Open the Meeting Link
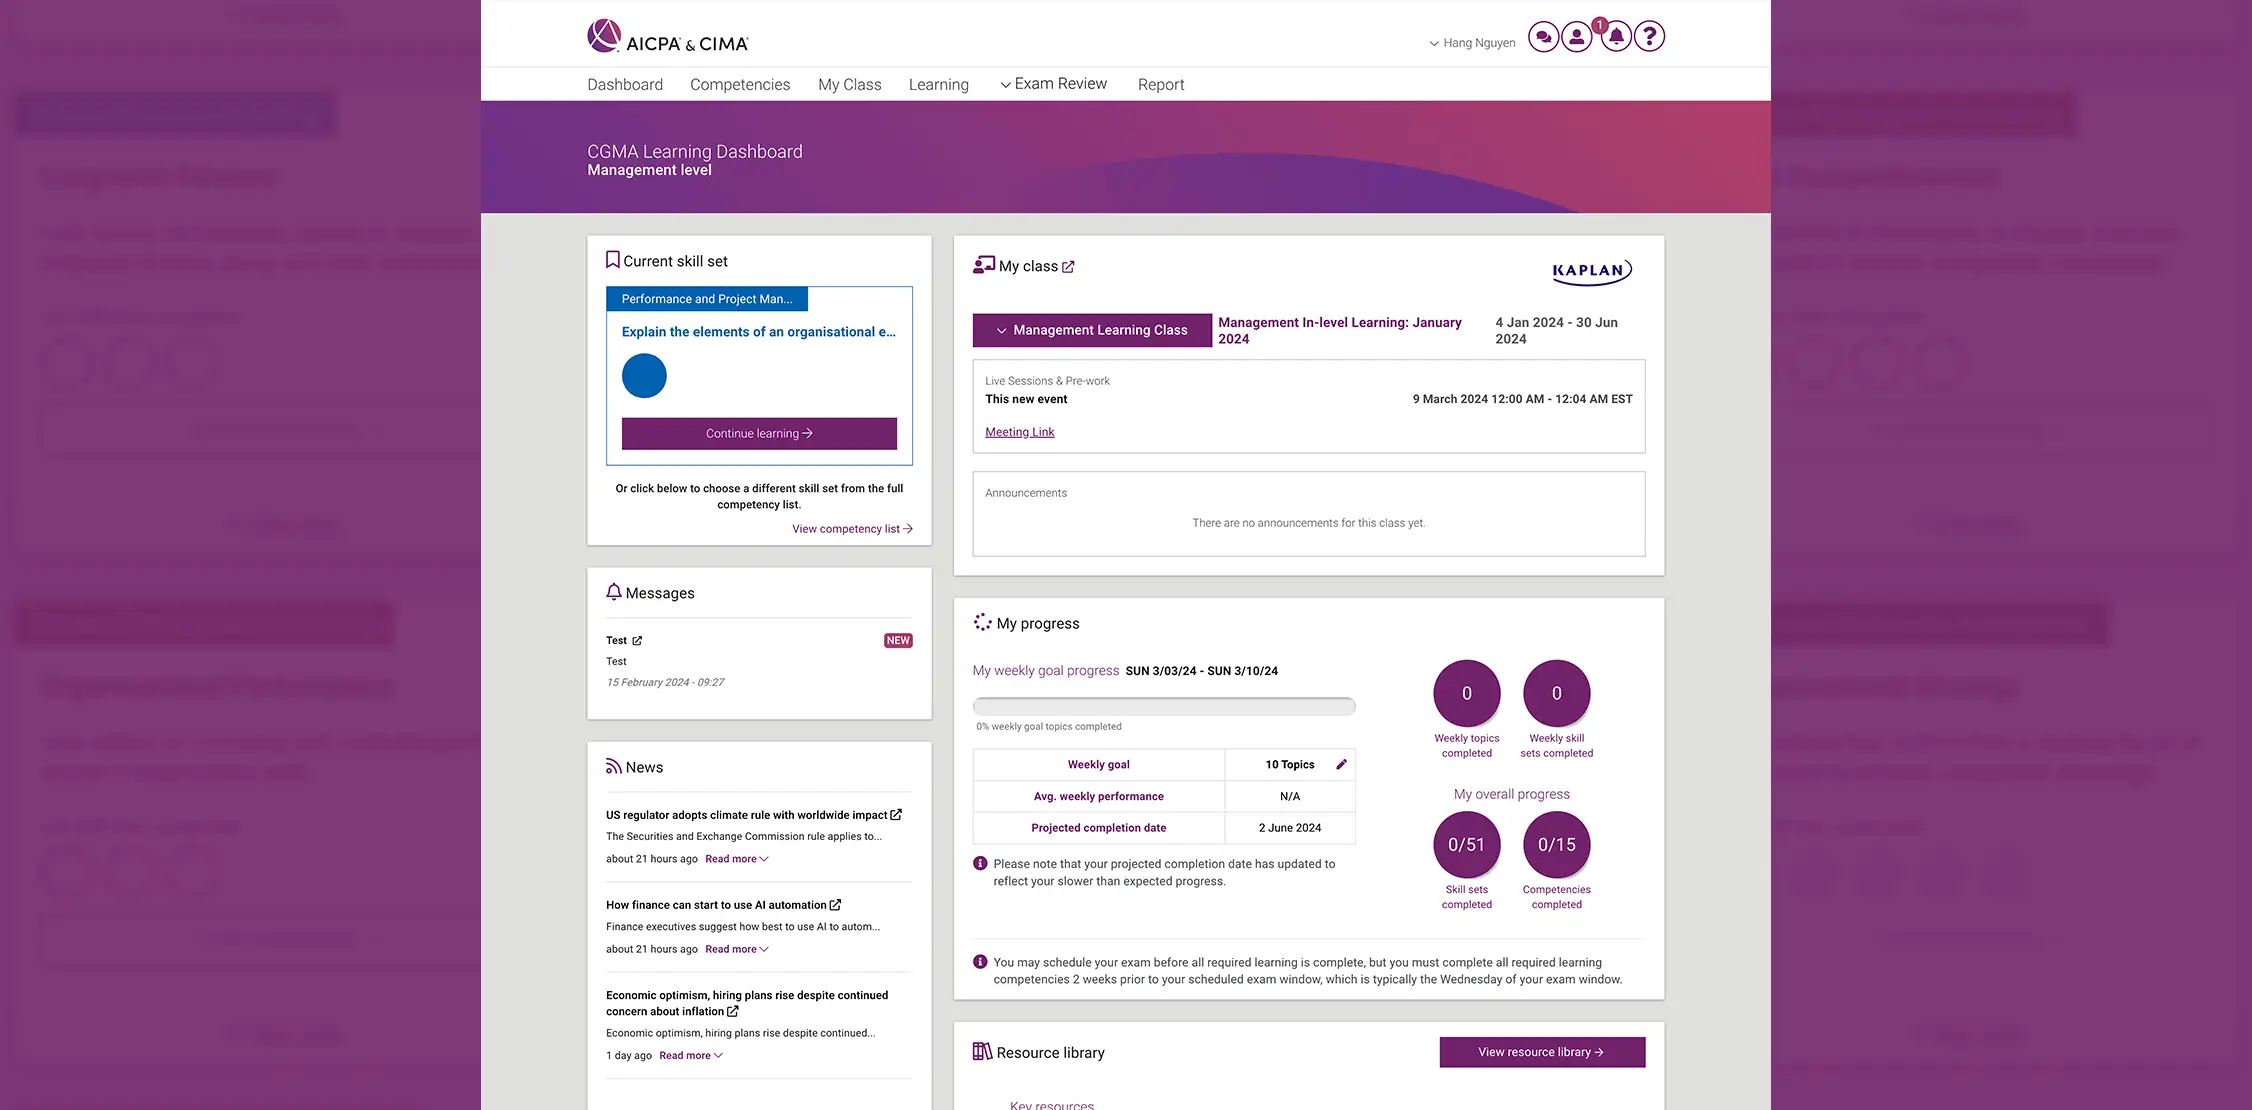 click(1020, 432)
